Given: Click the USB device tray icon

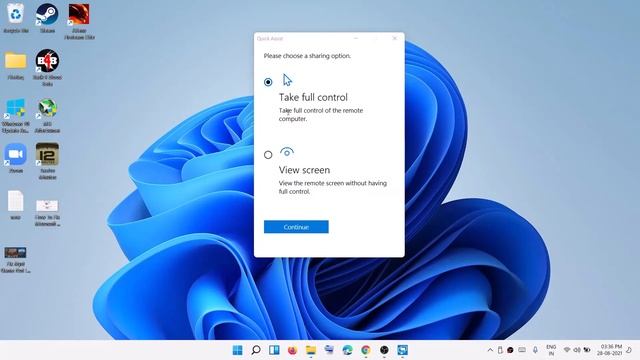Looking at the screenshot, I should coord(500,350).
